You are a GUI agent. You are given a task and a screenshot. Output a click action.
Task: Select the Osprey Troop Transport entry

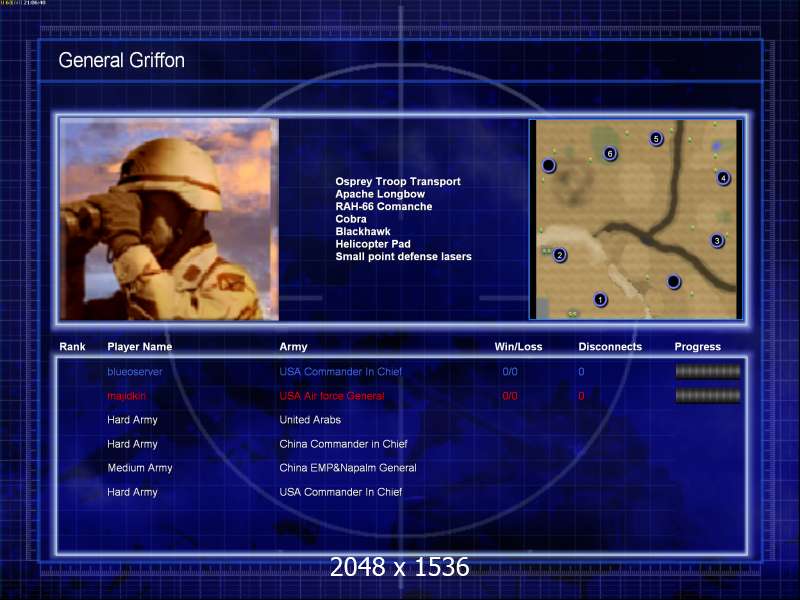coord(398,181)
